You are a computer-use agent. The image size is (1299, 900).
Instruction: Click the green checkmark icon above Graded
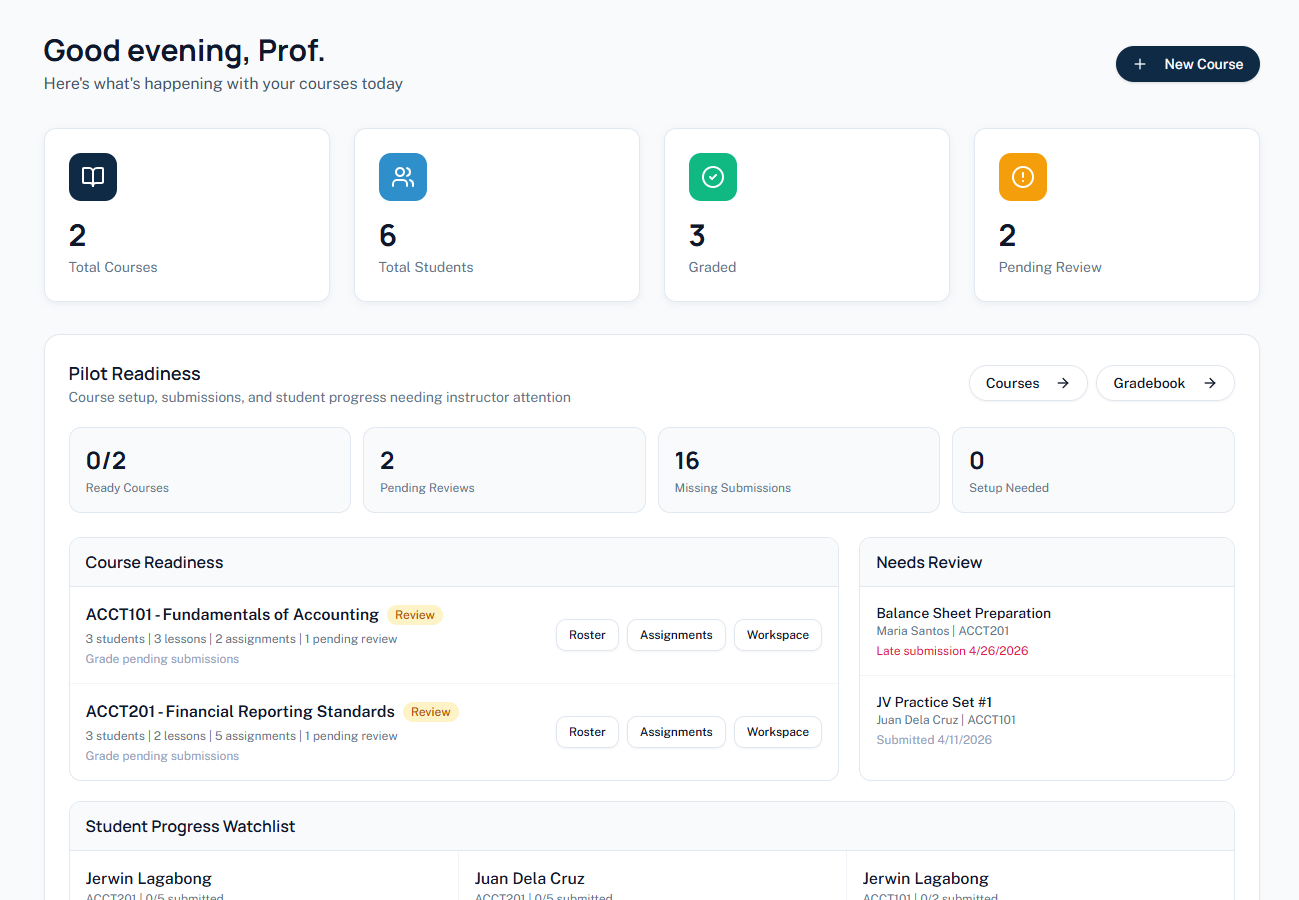(713, 177)
